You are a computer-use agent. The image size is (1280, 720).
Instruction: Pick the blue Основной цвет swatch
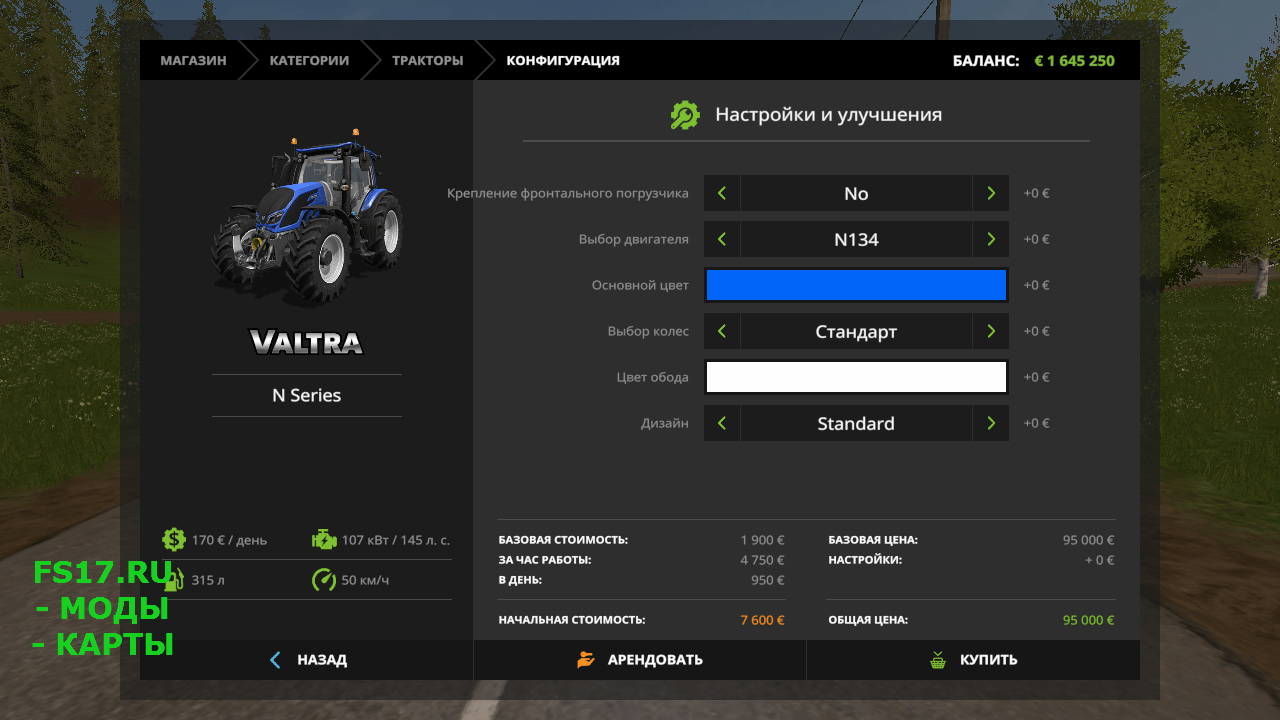[856, 285]
